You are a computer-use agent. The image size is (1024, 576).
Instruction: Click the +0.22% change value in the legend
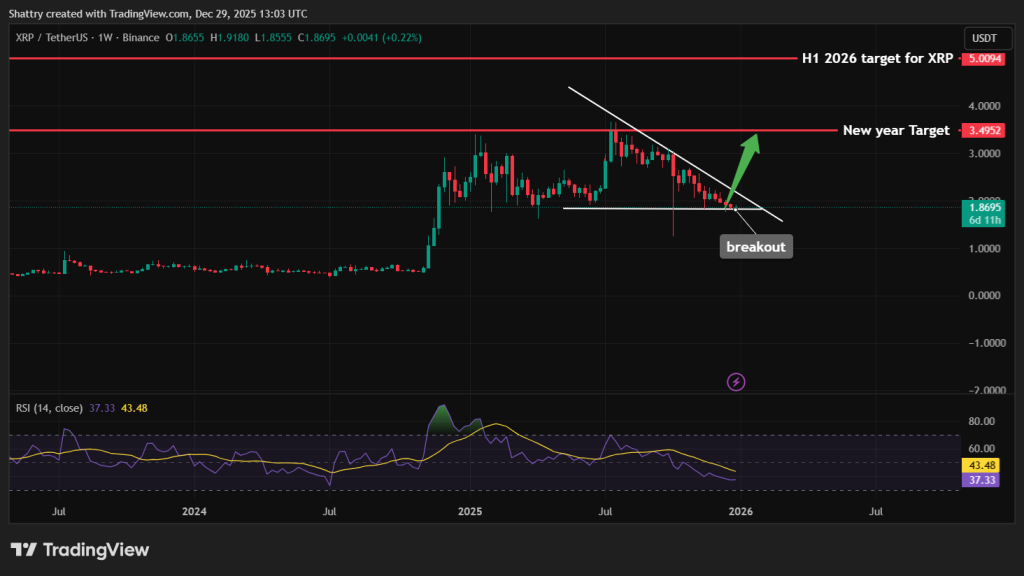(400, 36)
